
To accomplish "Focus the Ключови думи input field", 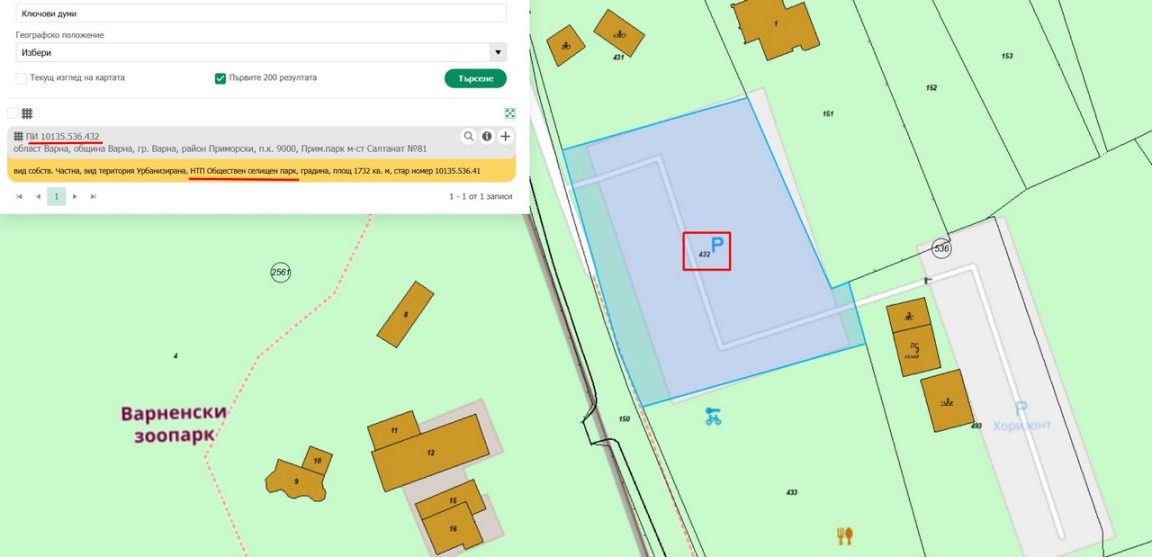I will (x=260, y=14).
